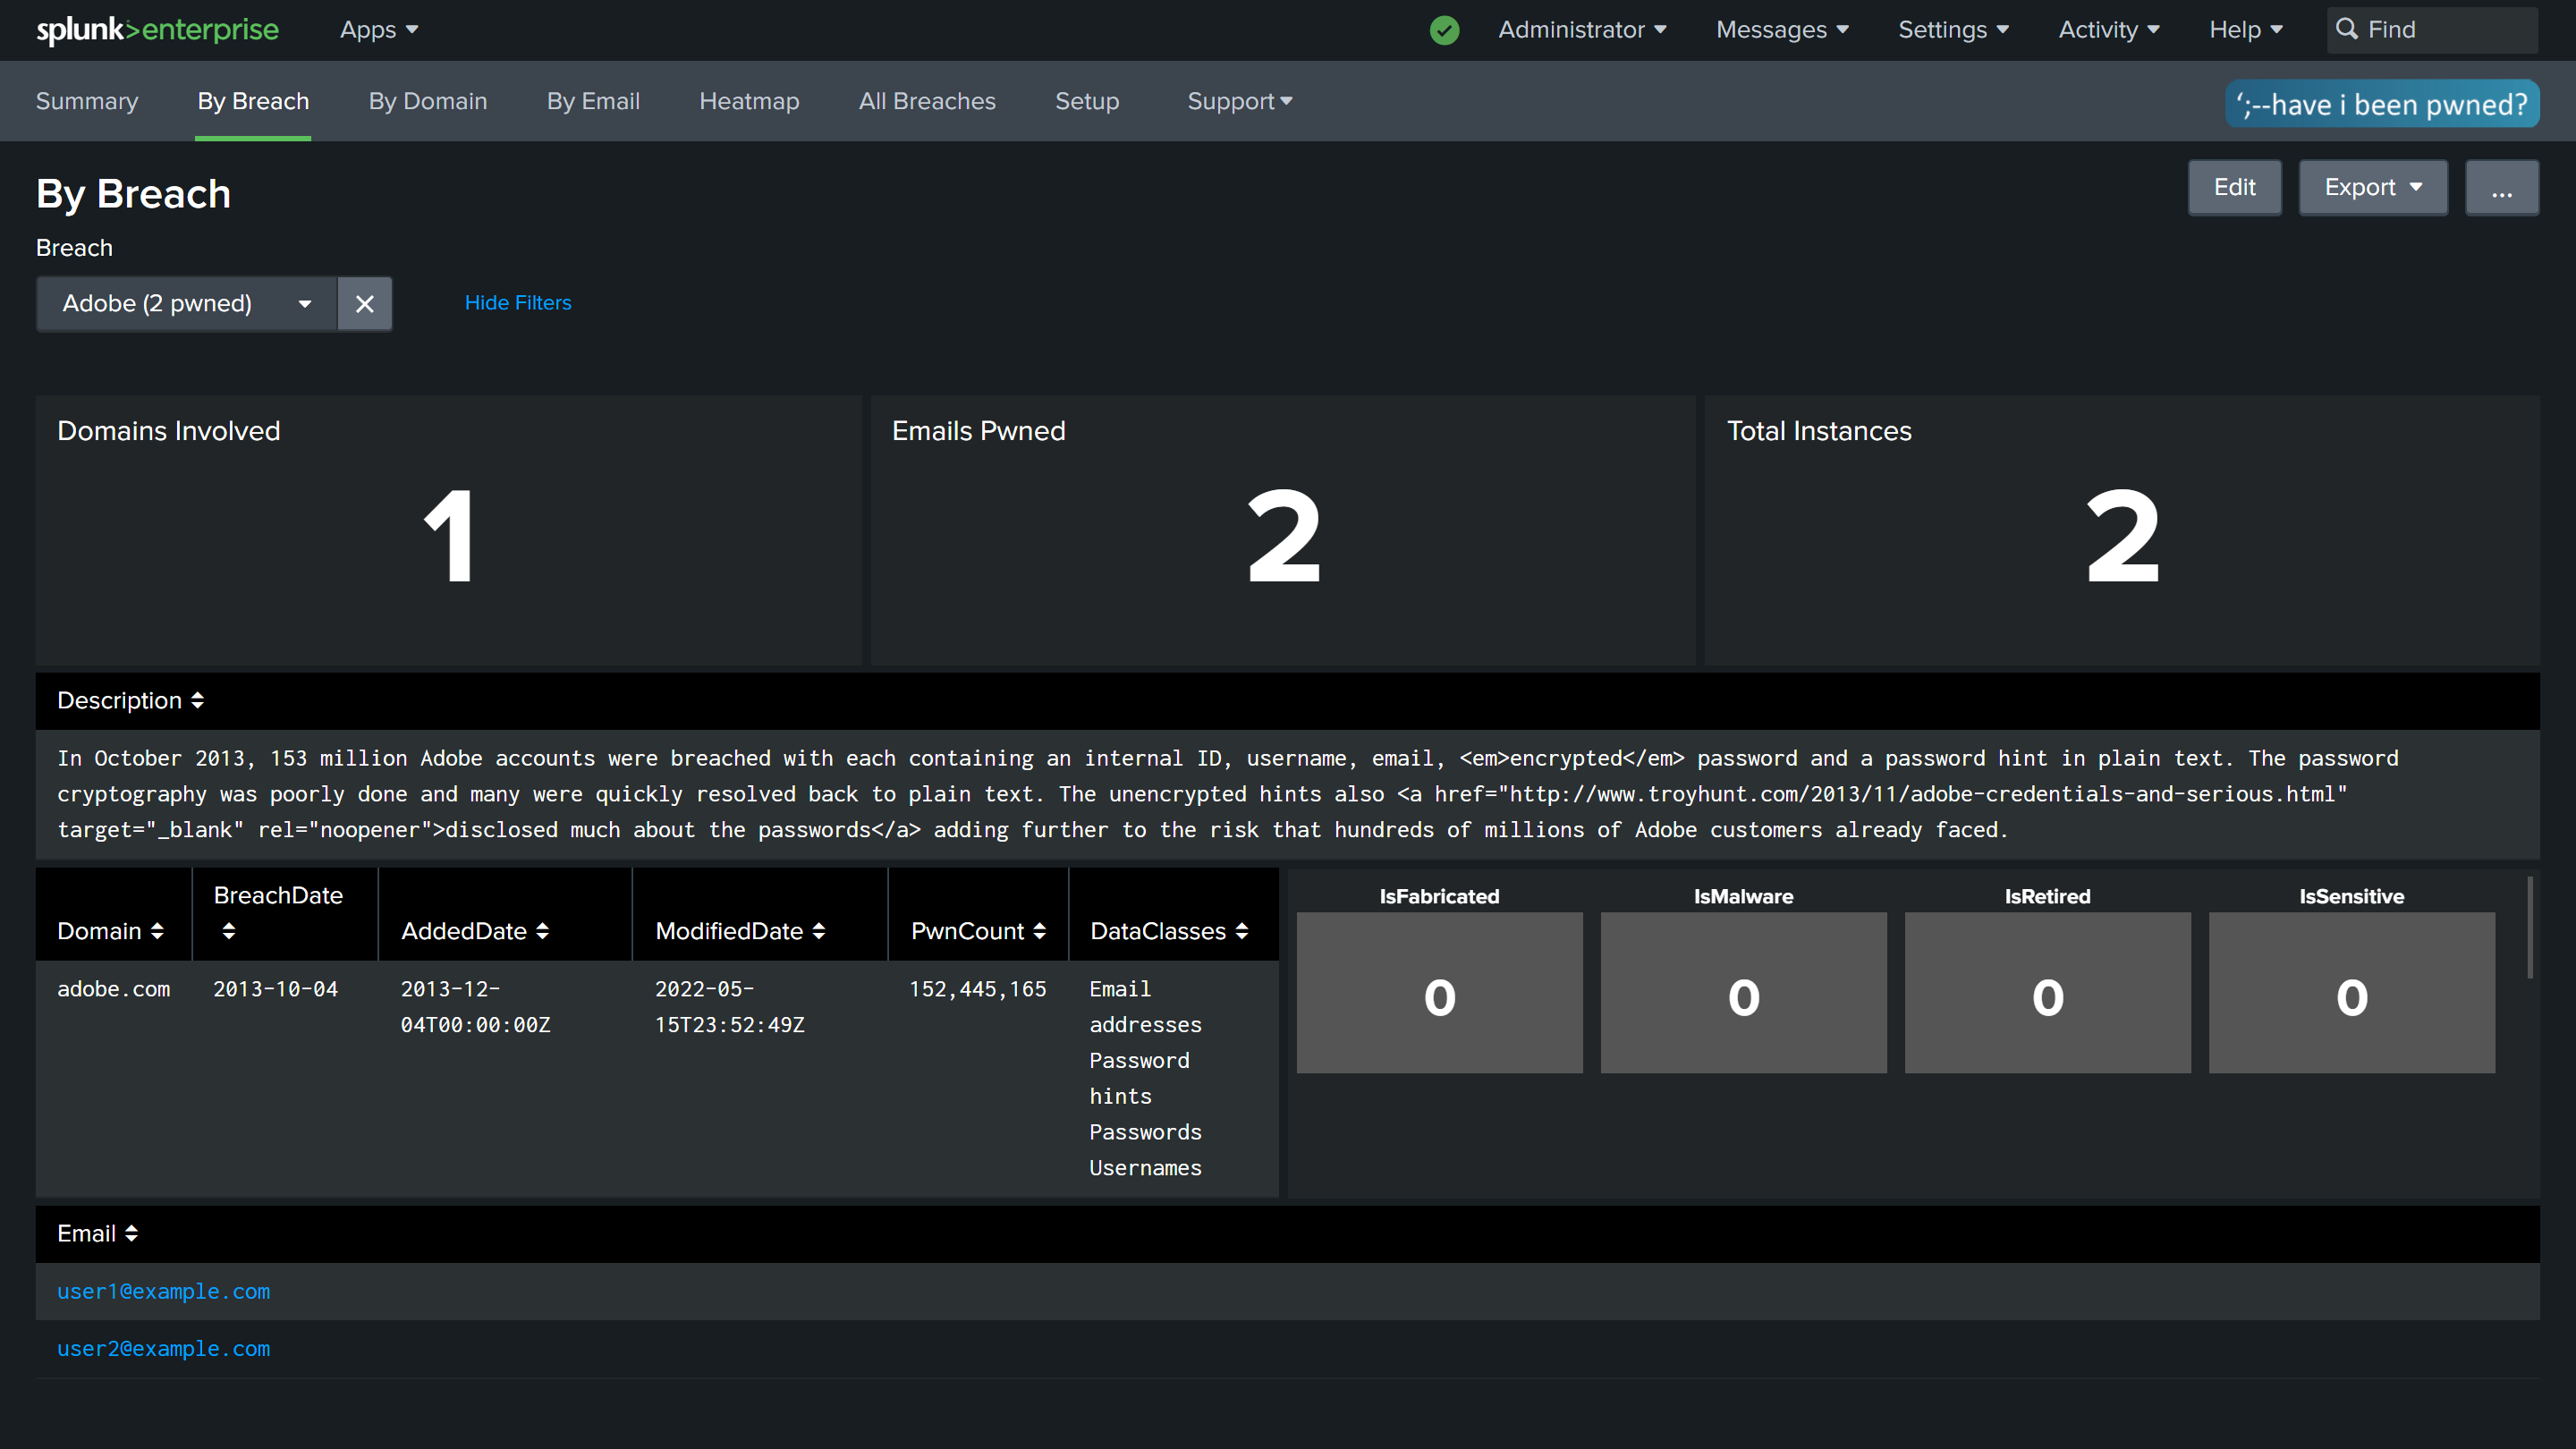Click the green health status checkmark icon
This screenshot has height=1449, width=2576.
pos(1444,30)
